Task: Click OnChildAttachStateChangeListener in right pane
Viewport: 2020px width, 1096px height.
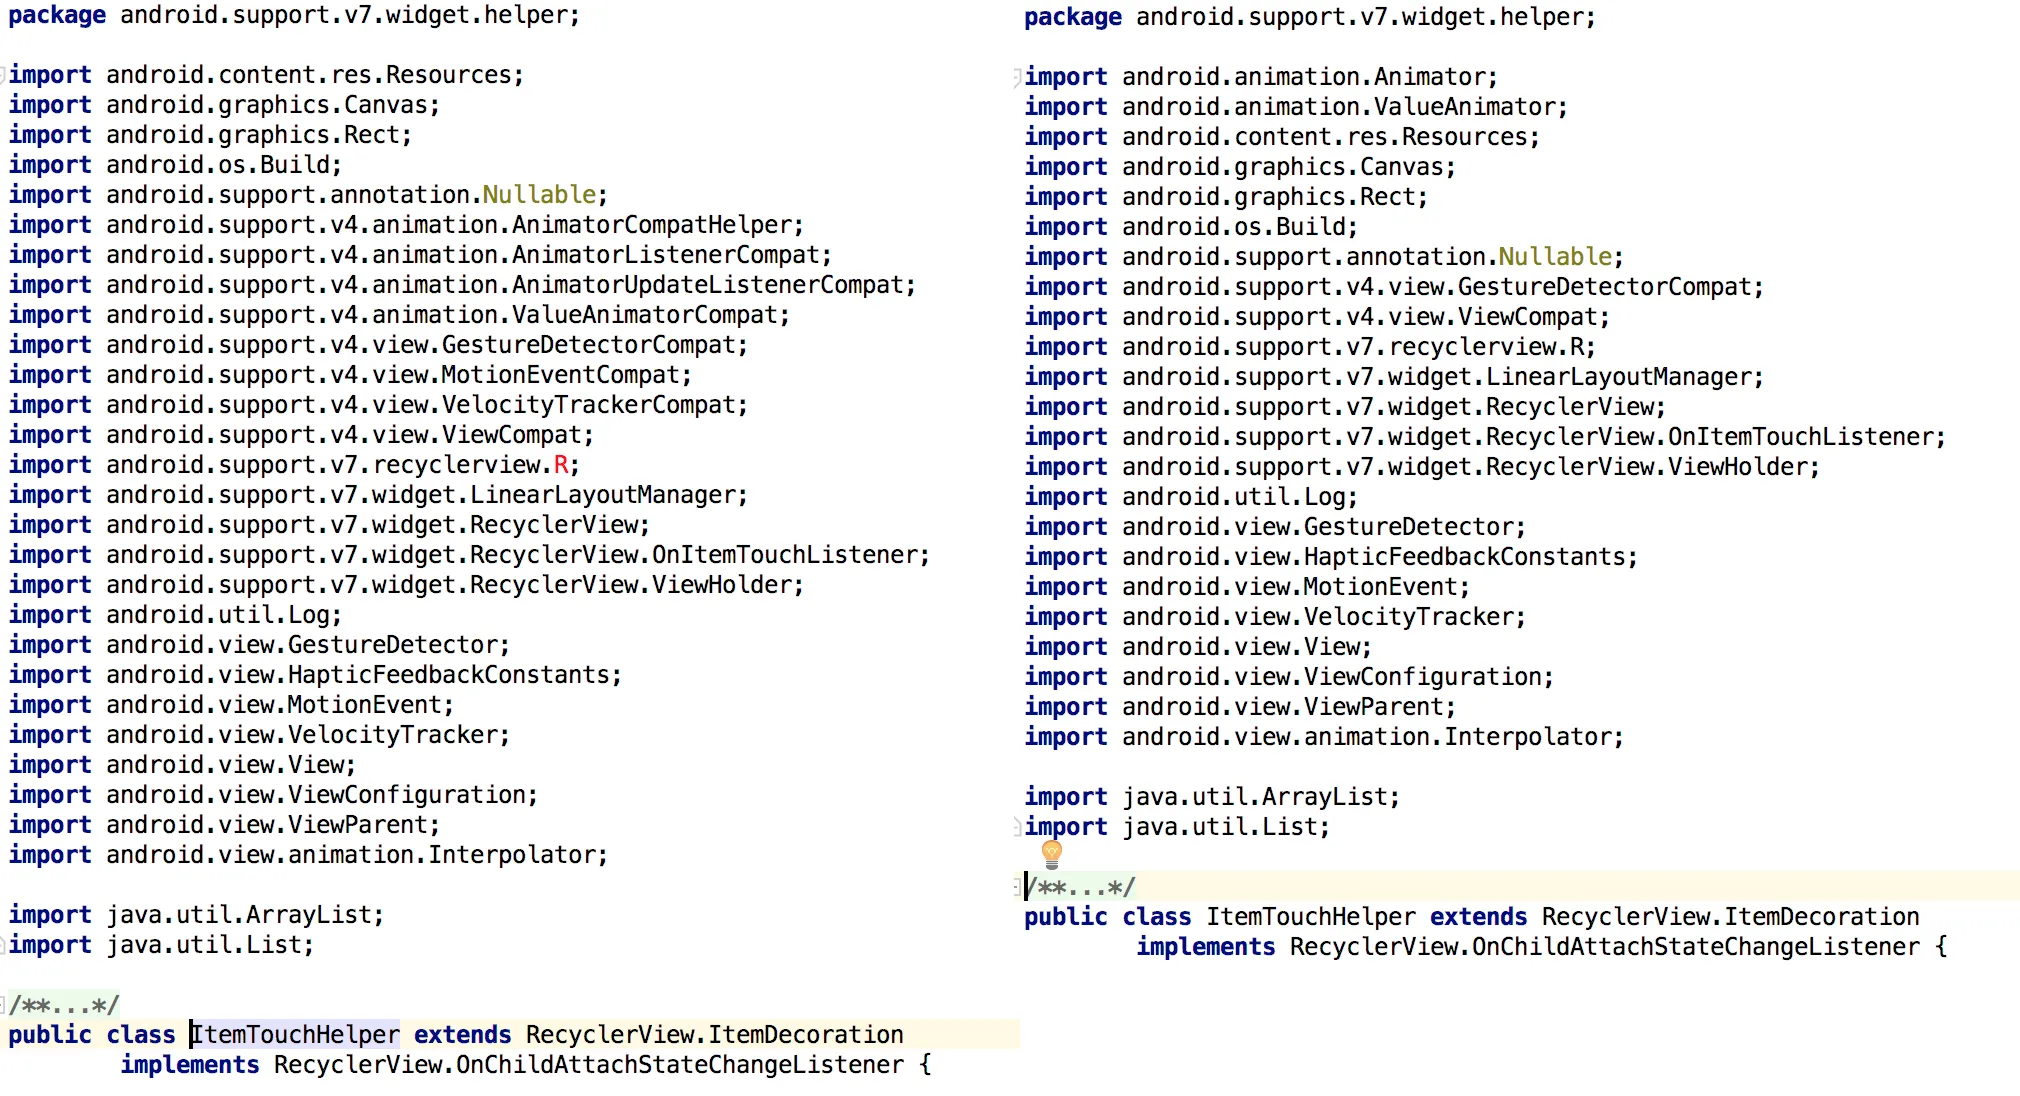Action: click(x=1695, y=946)
